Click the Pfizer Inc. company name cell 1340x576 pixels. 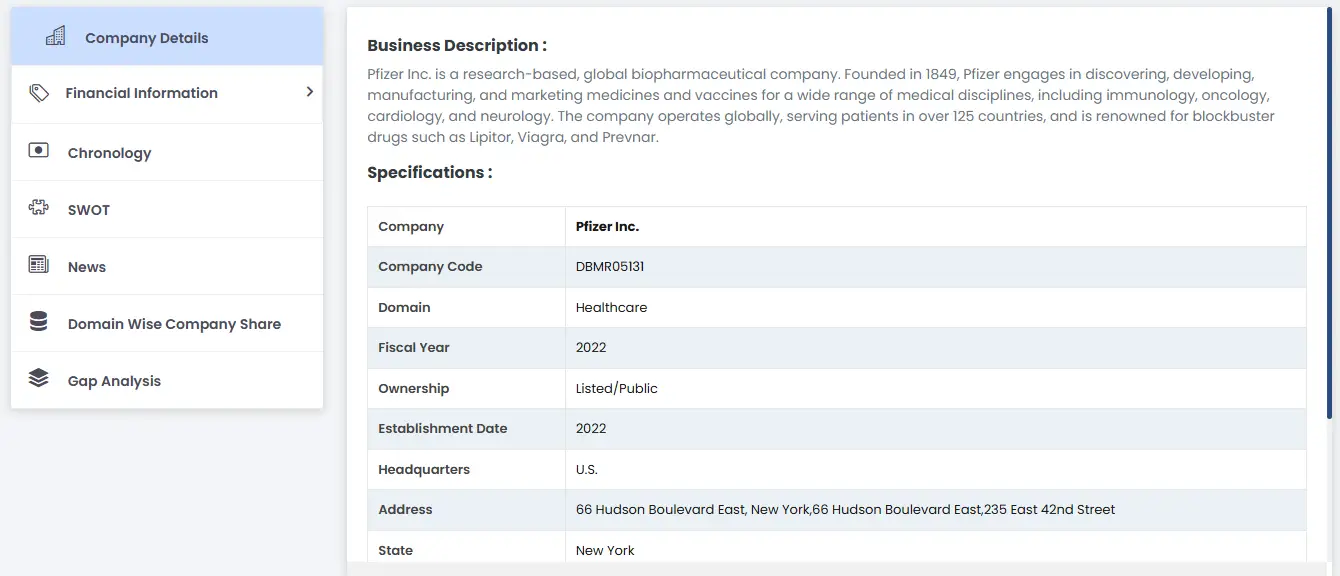pos(607,227)
